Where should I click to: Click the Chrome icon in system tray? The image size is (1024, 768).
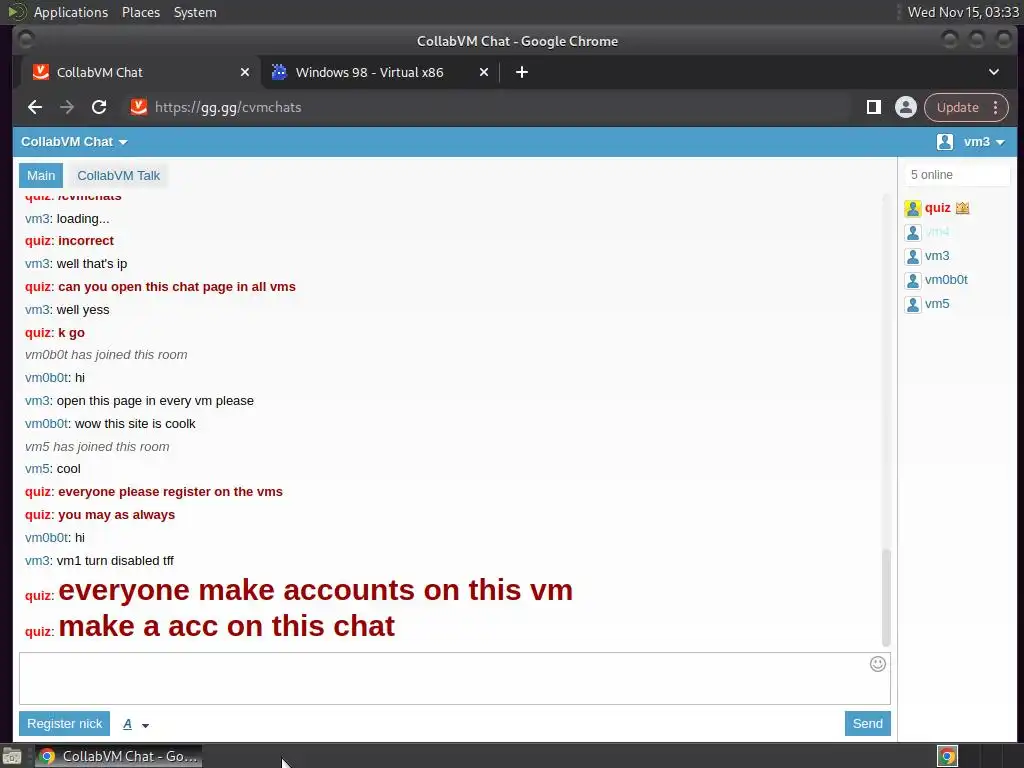[947, 756]
